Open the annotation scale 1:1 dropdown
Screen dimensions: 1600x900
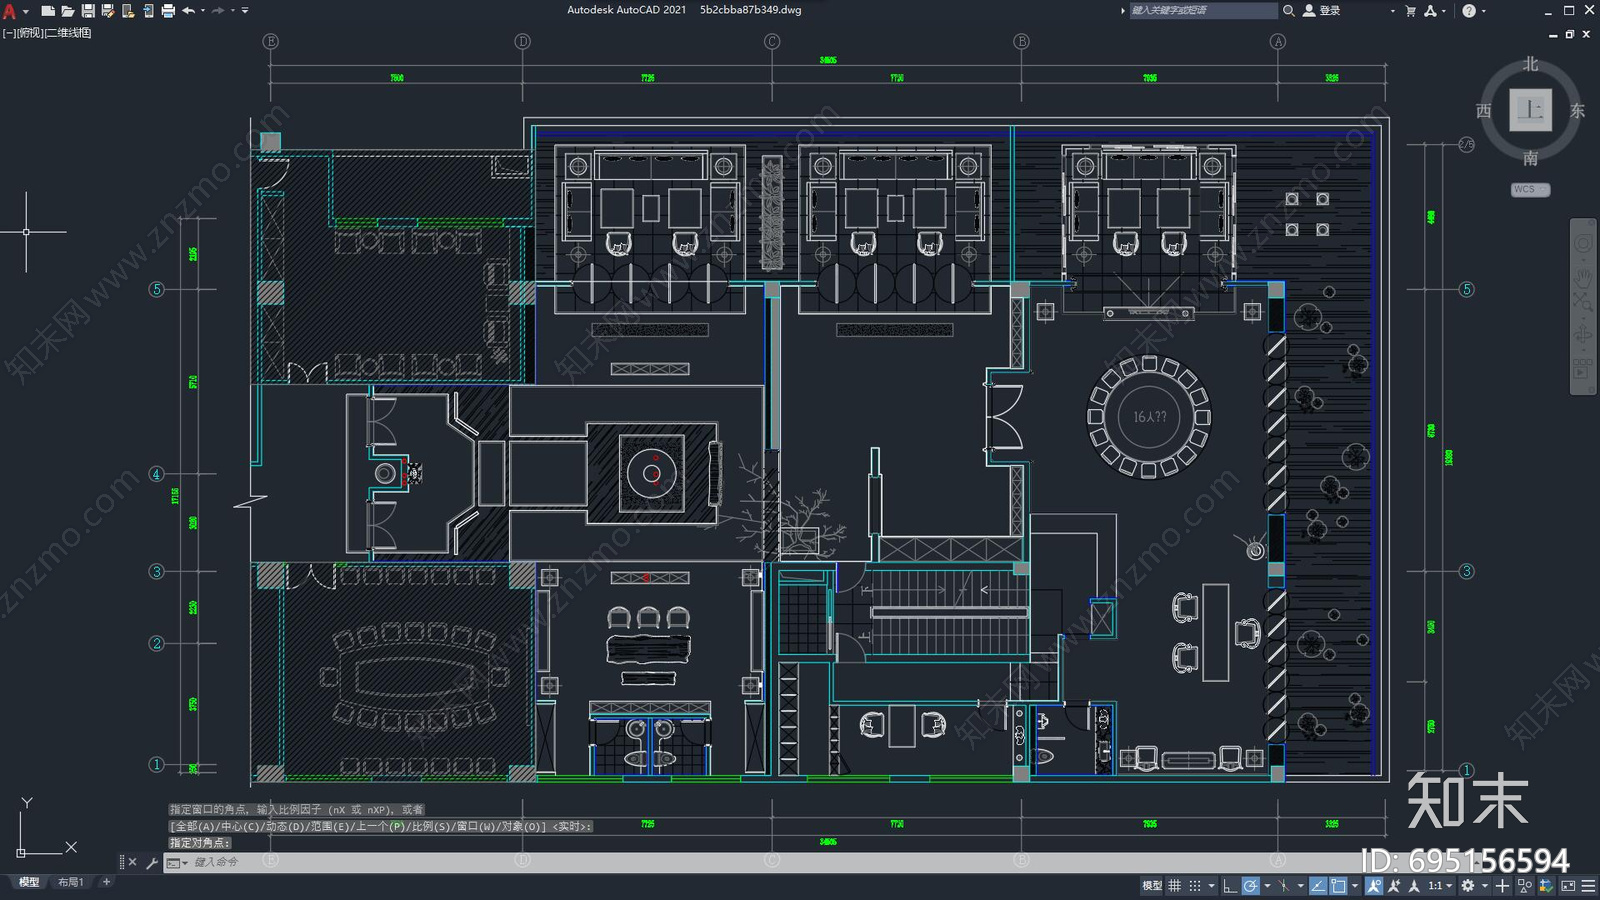click(x=1440, y=886)
